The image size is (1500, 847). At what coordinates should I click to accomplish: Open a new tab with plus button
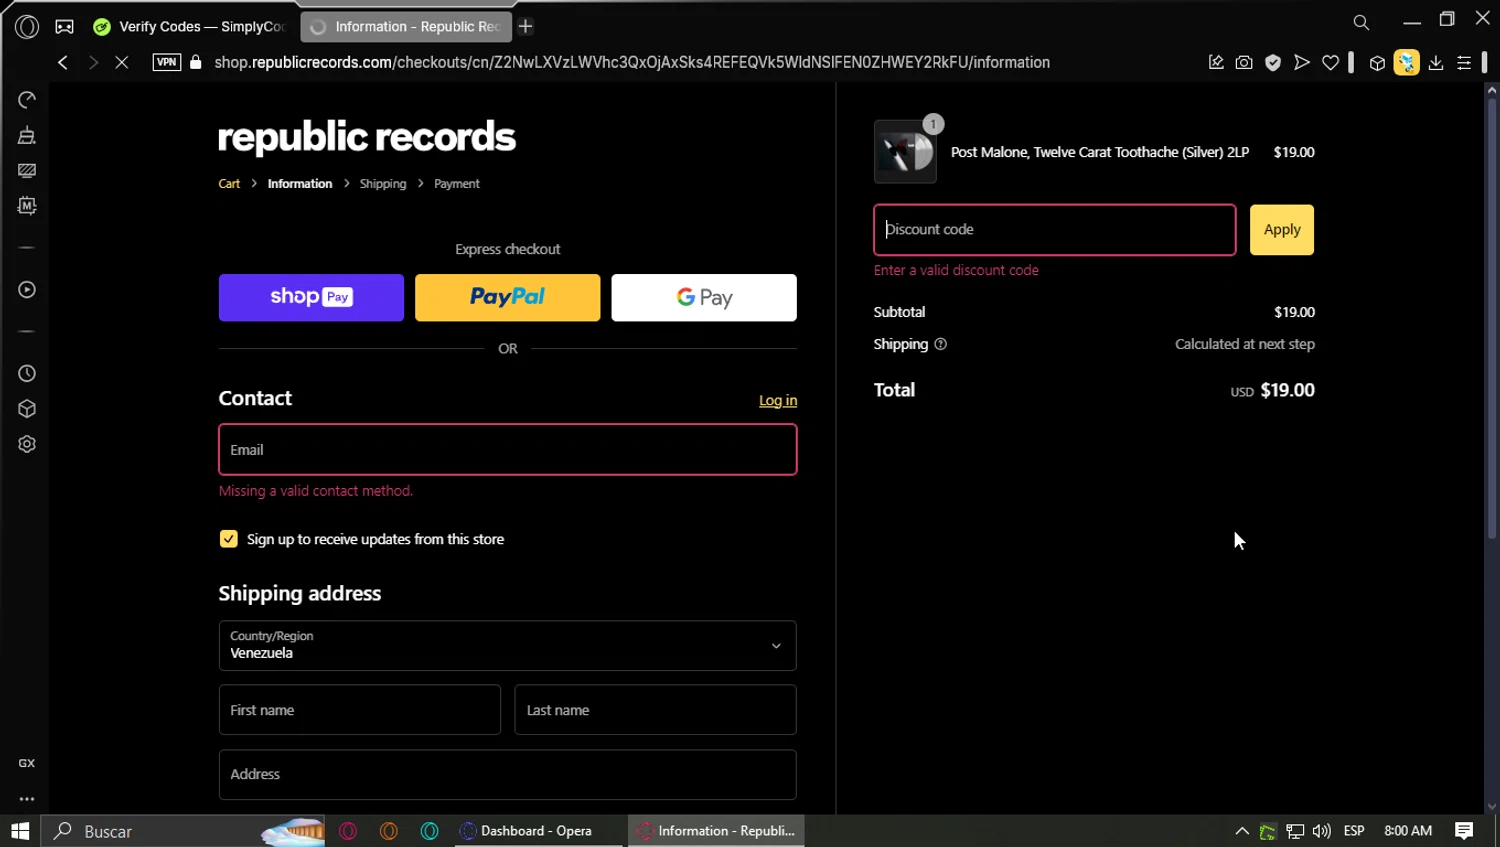(x=525, y=27)
